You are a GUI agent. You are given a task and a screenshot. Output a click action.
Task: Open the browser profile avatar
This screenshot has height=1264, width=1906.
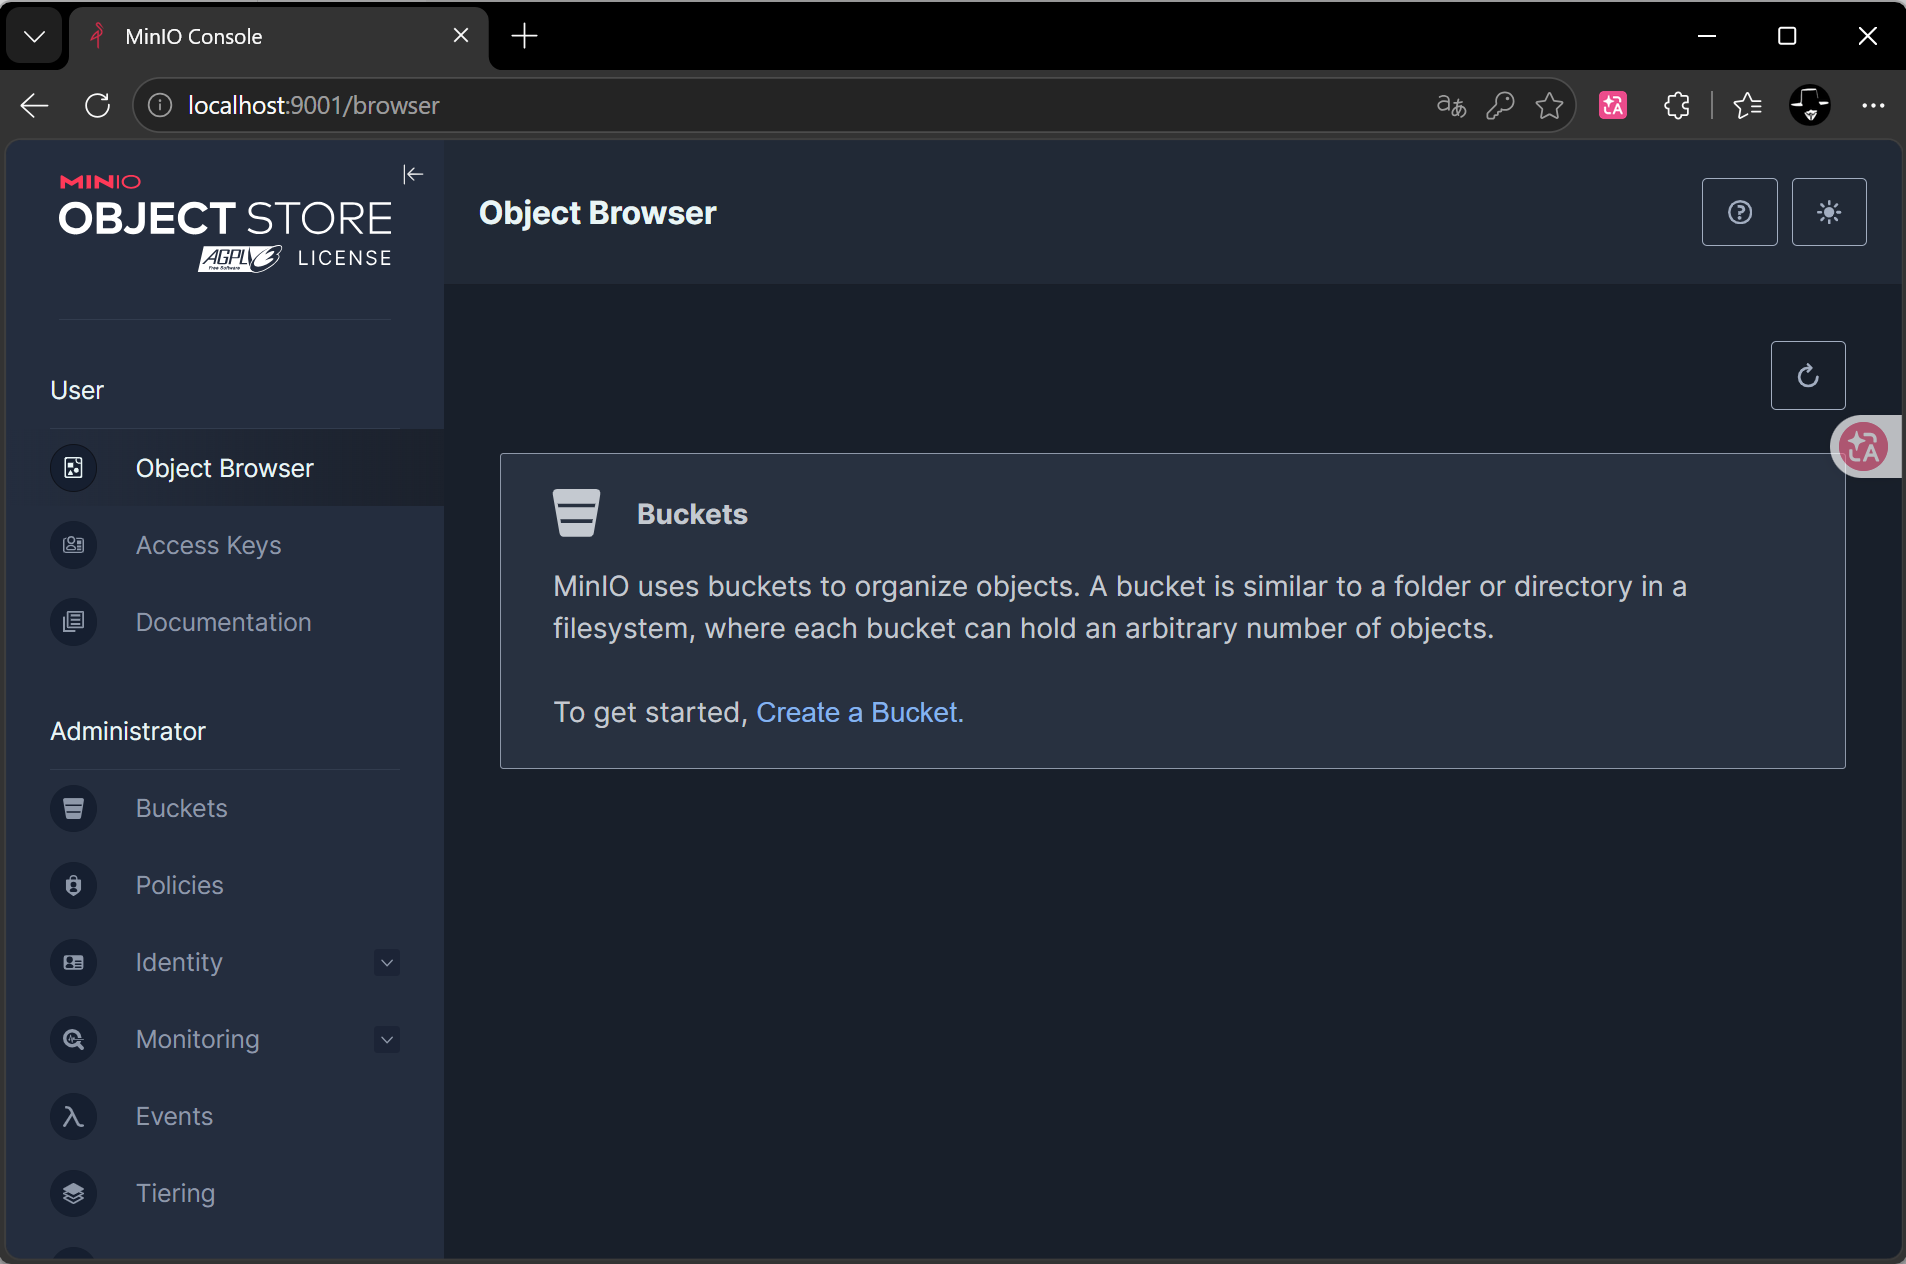(x=1809, y=105)
